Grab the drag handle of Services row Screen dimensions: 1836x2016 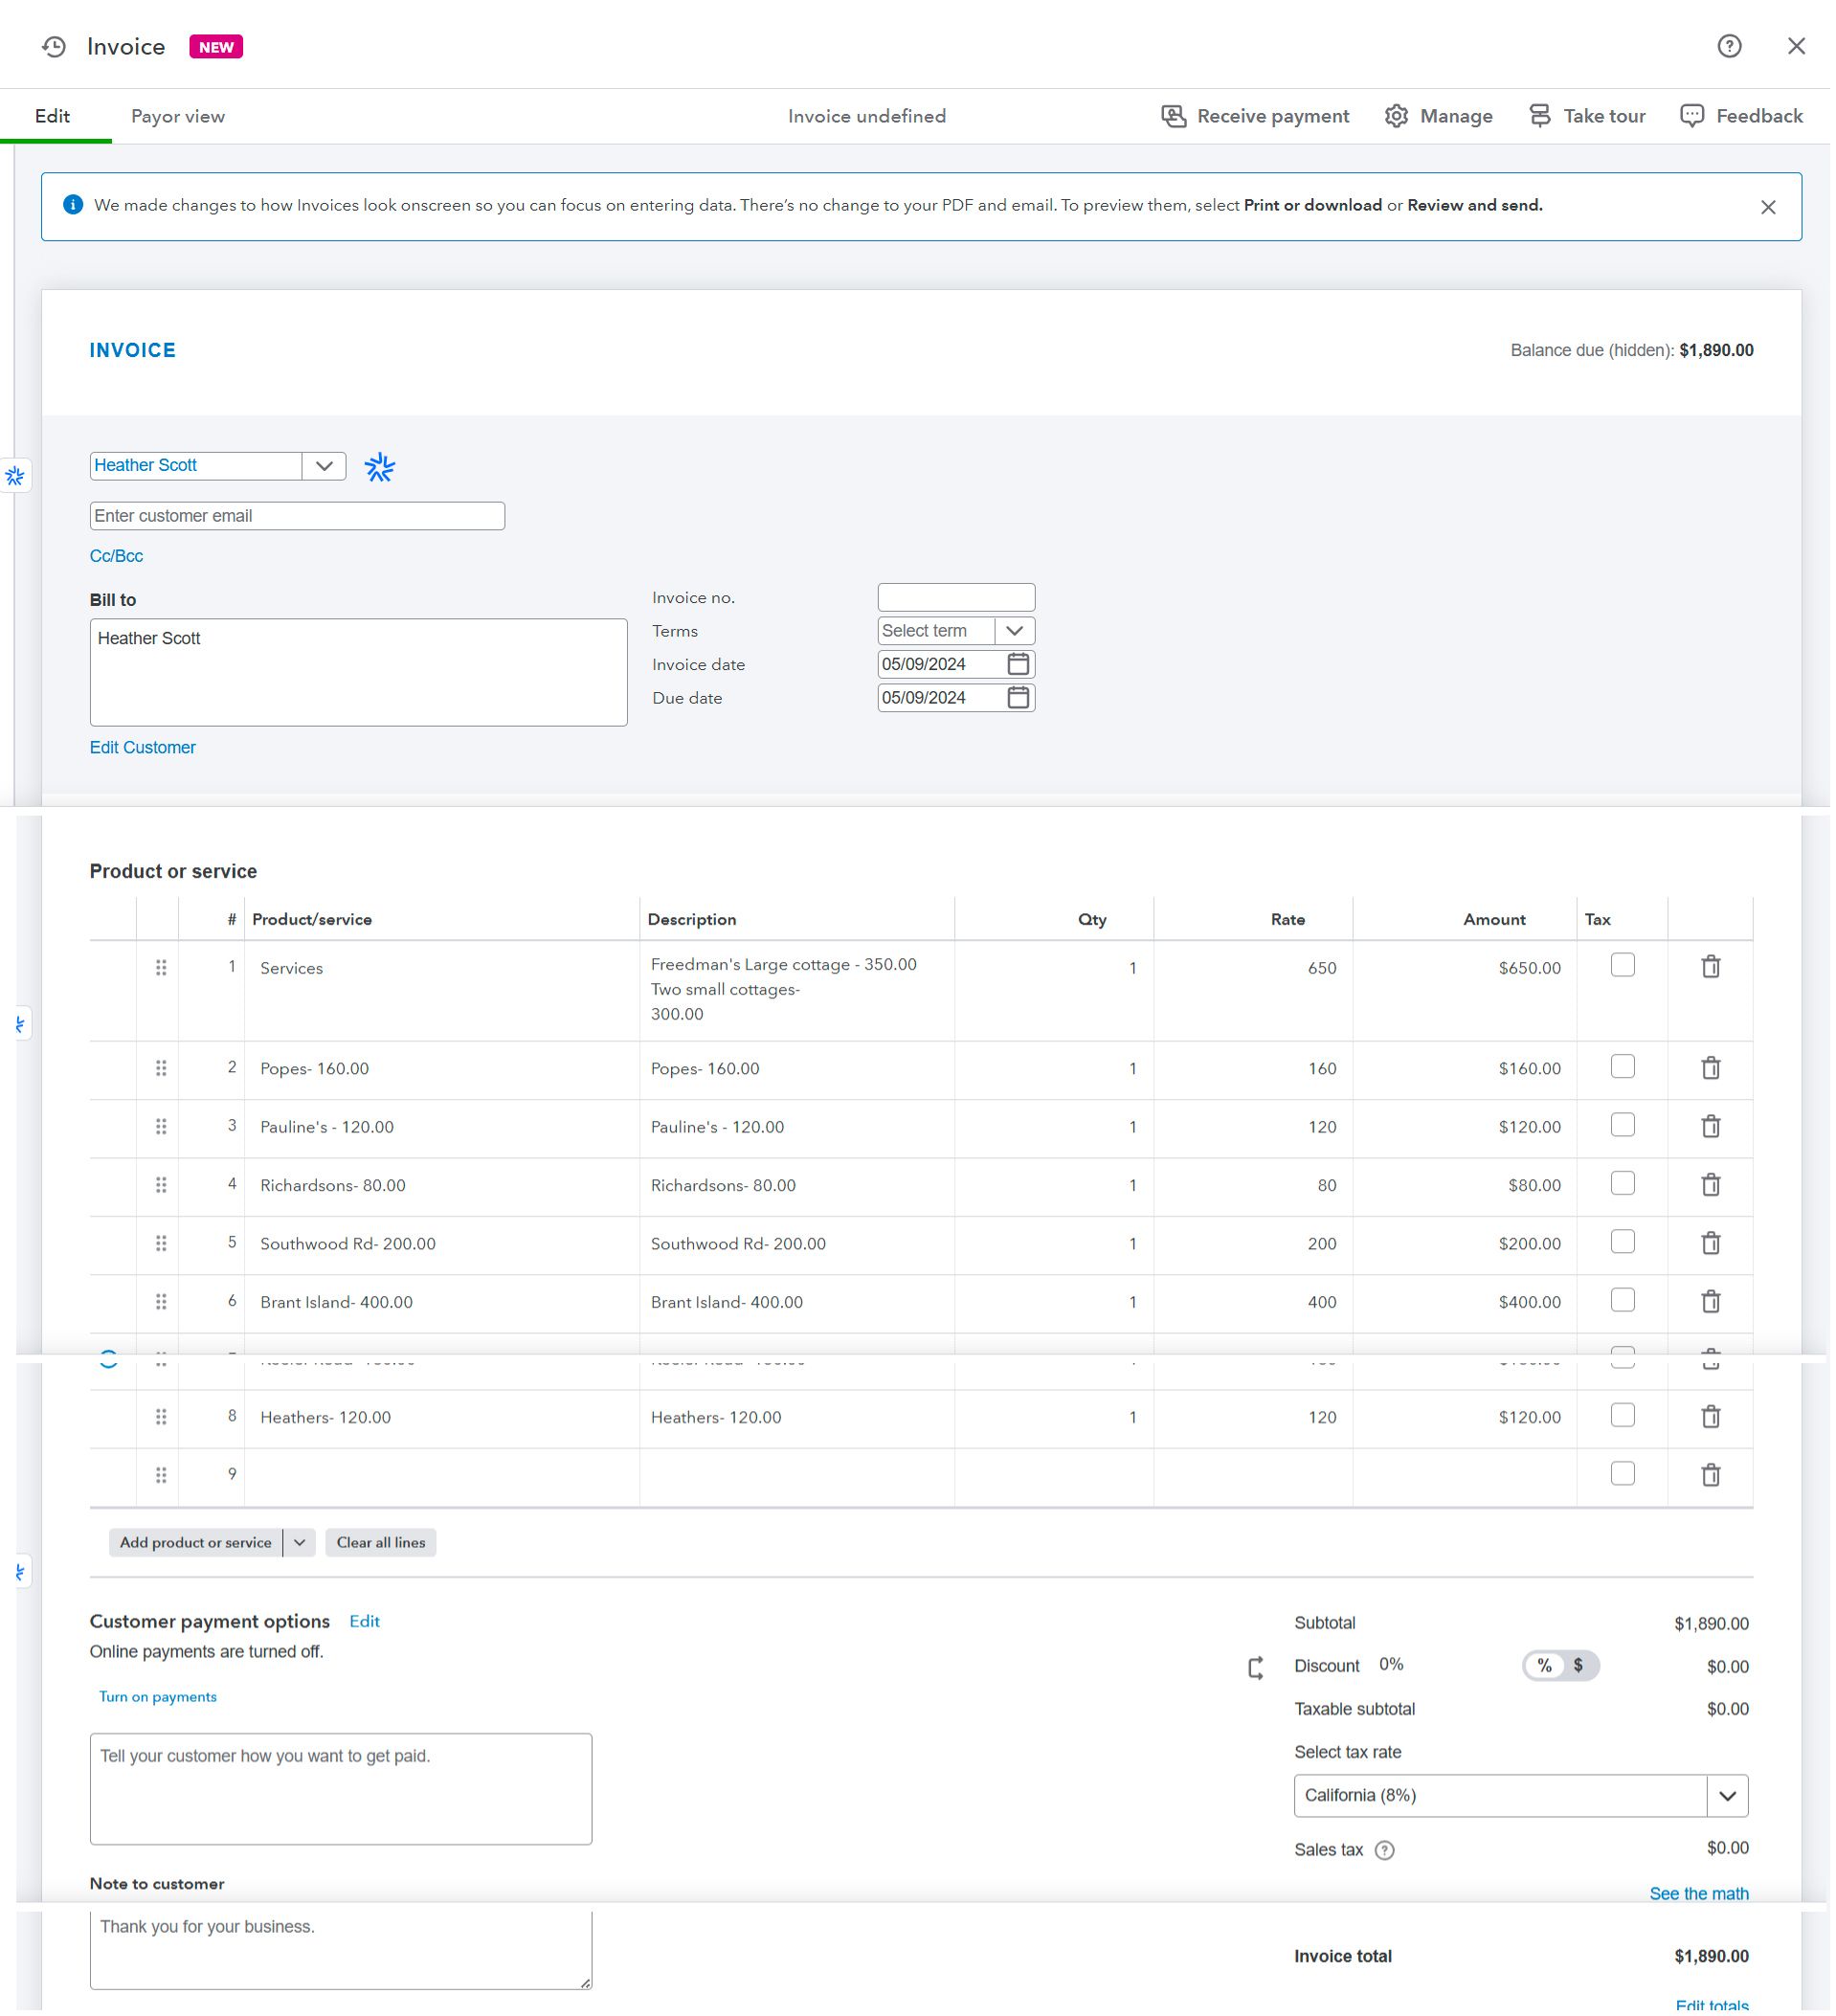[x=161, y=970]
